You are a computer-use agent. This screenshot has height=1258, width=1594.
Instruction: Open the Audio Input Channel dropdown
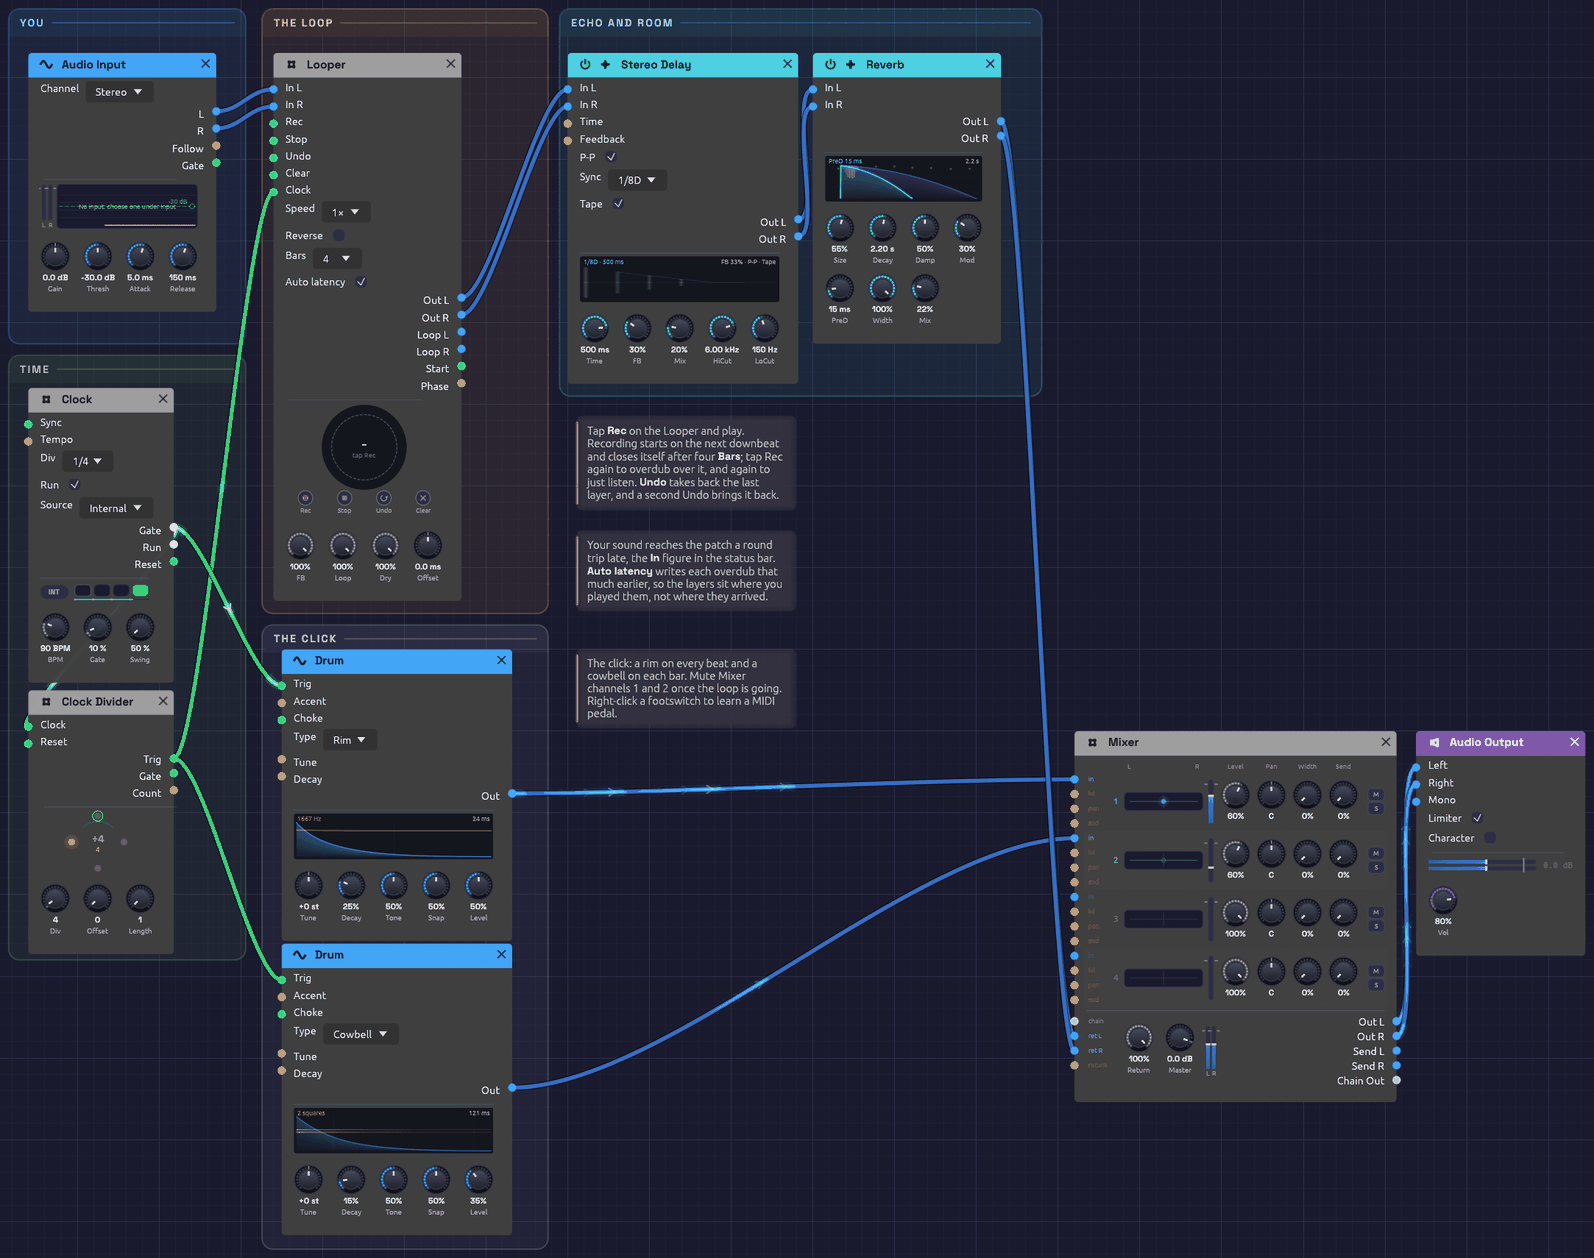[x=119, y=92]
